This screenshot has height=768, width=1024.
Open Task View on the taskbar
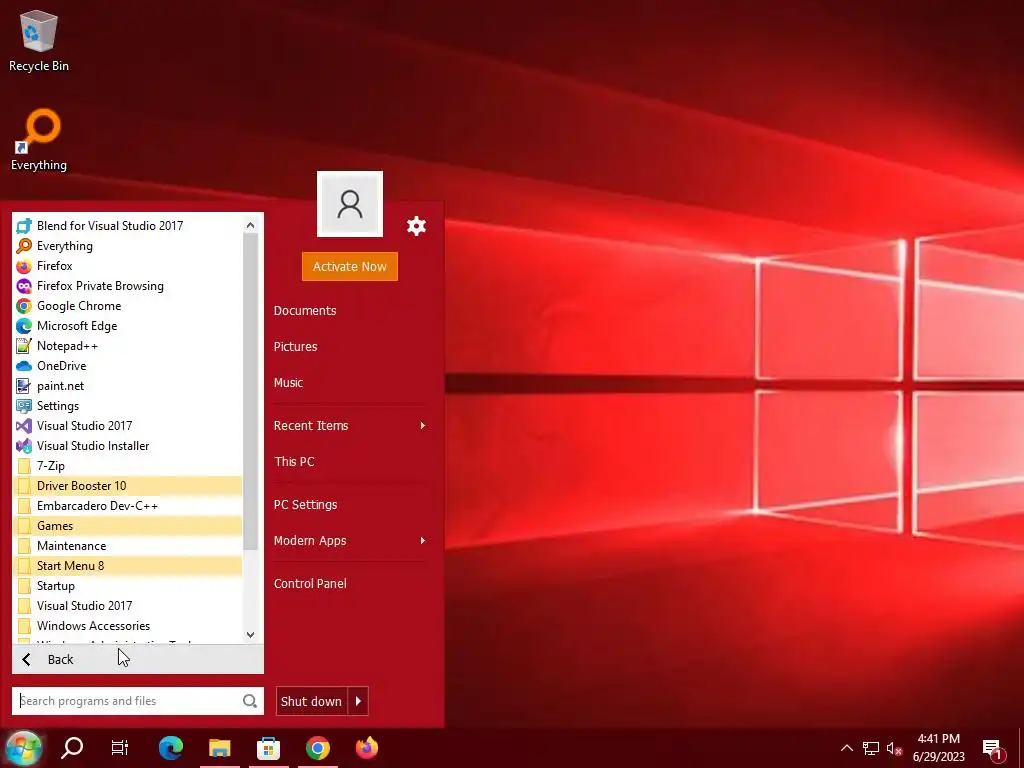pyautogui.click(x=120, y=748)
